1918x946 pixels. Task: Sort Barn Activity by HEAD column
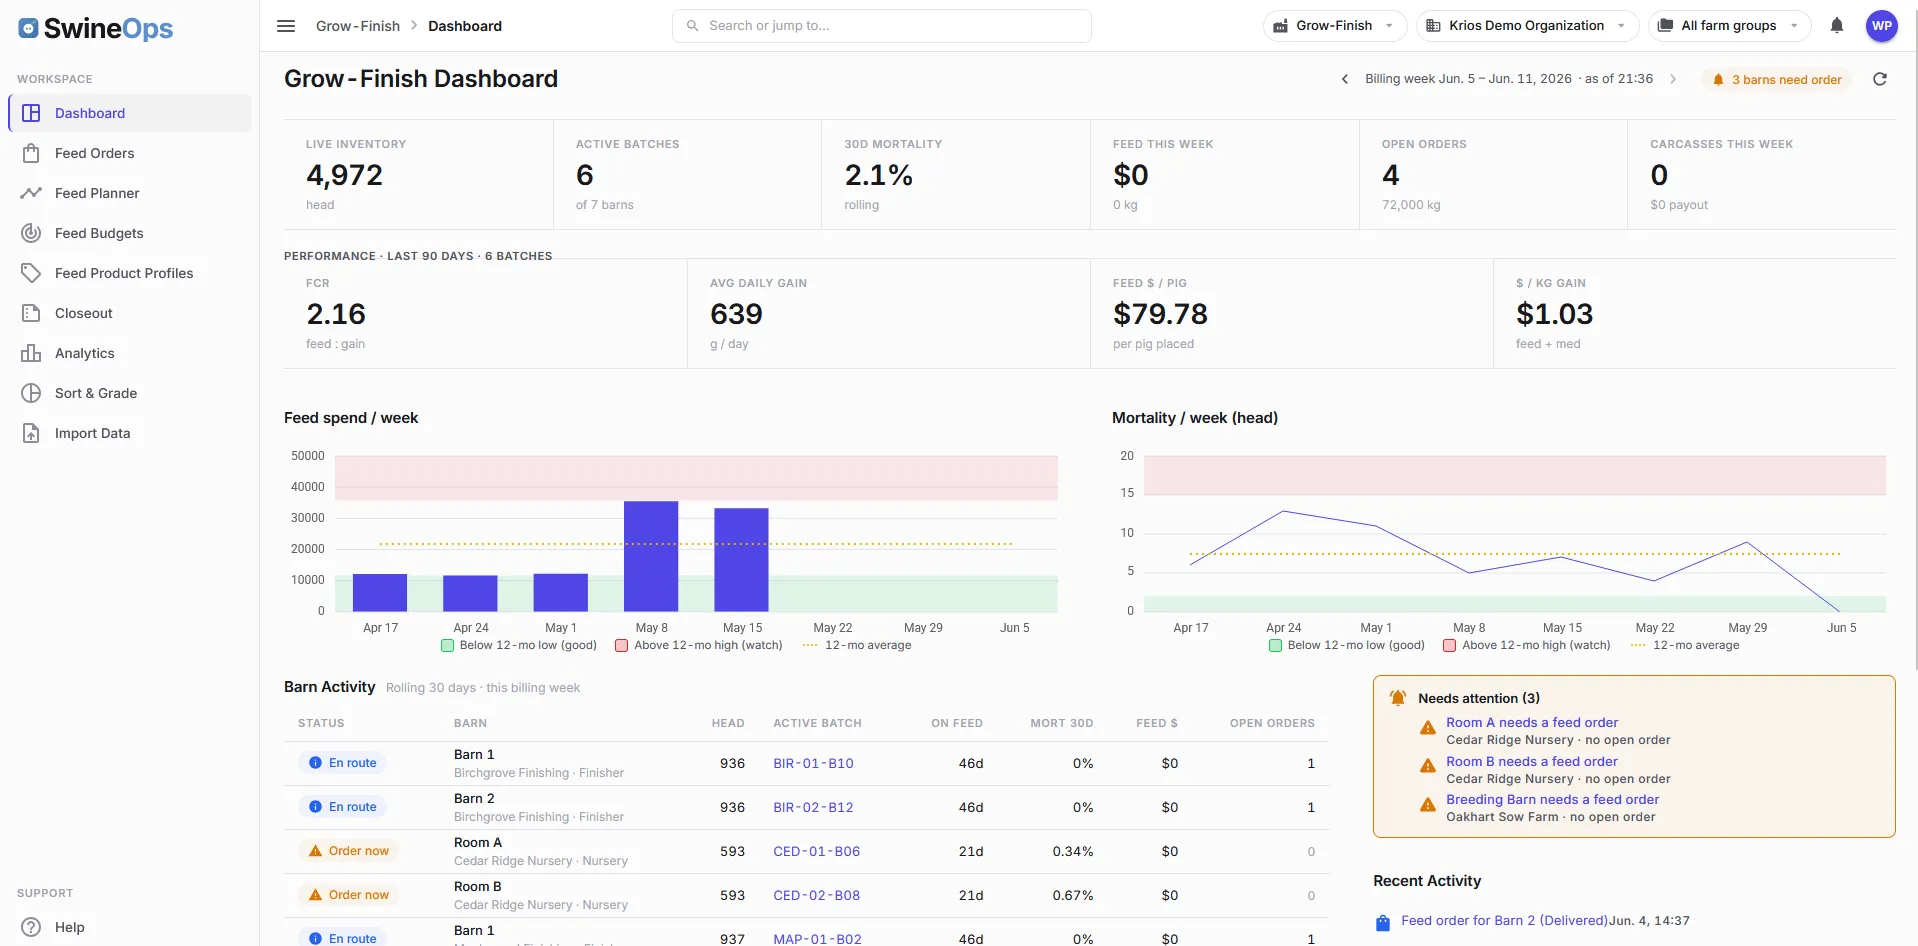(728, 723)
